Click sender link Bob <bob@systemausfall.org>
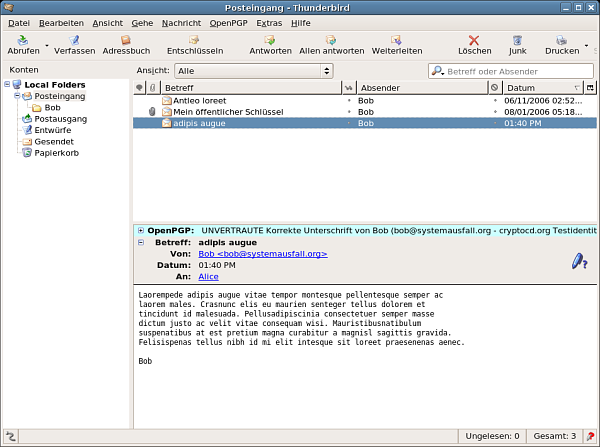The width and height of the screenshot is (600, 447). pyautogui.click(x=263, y=254)
